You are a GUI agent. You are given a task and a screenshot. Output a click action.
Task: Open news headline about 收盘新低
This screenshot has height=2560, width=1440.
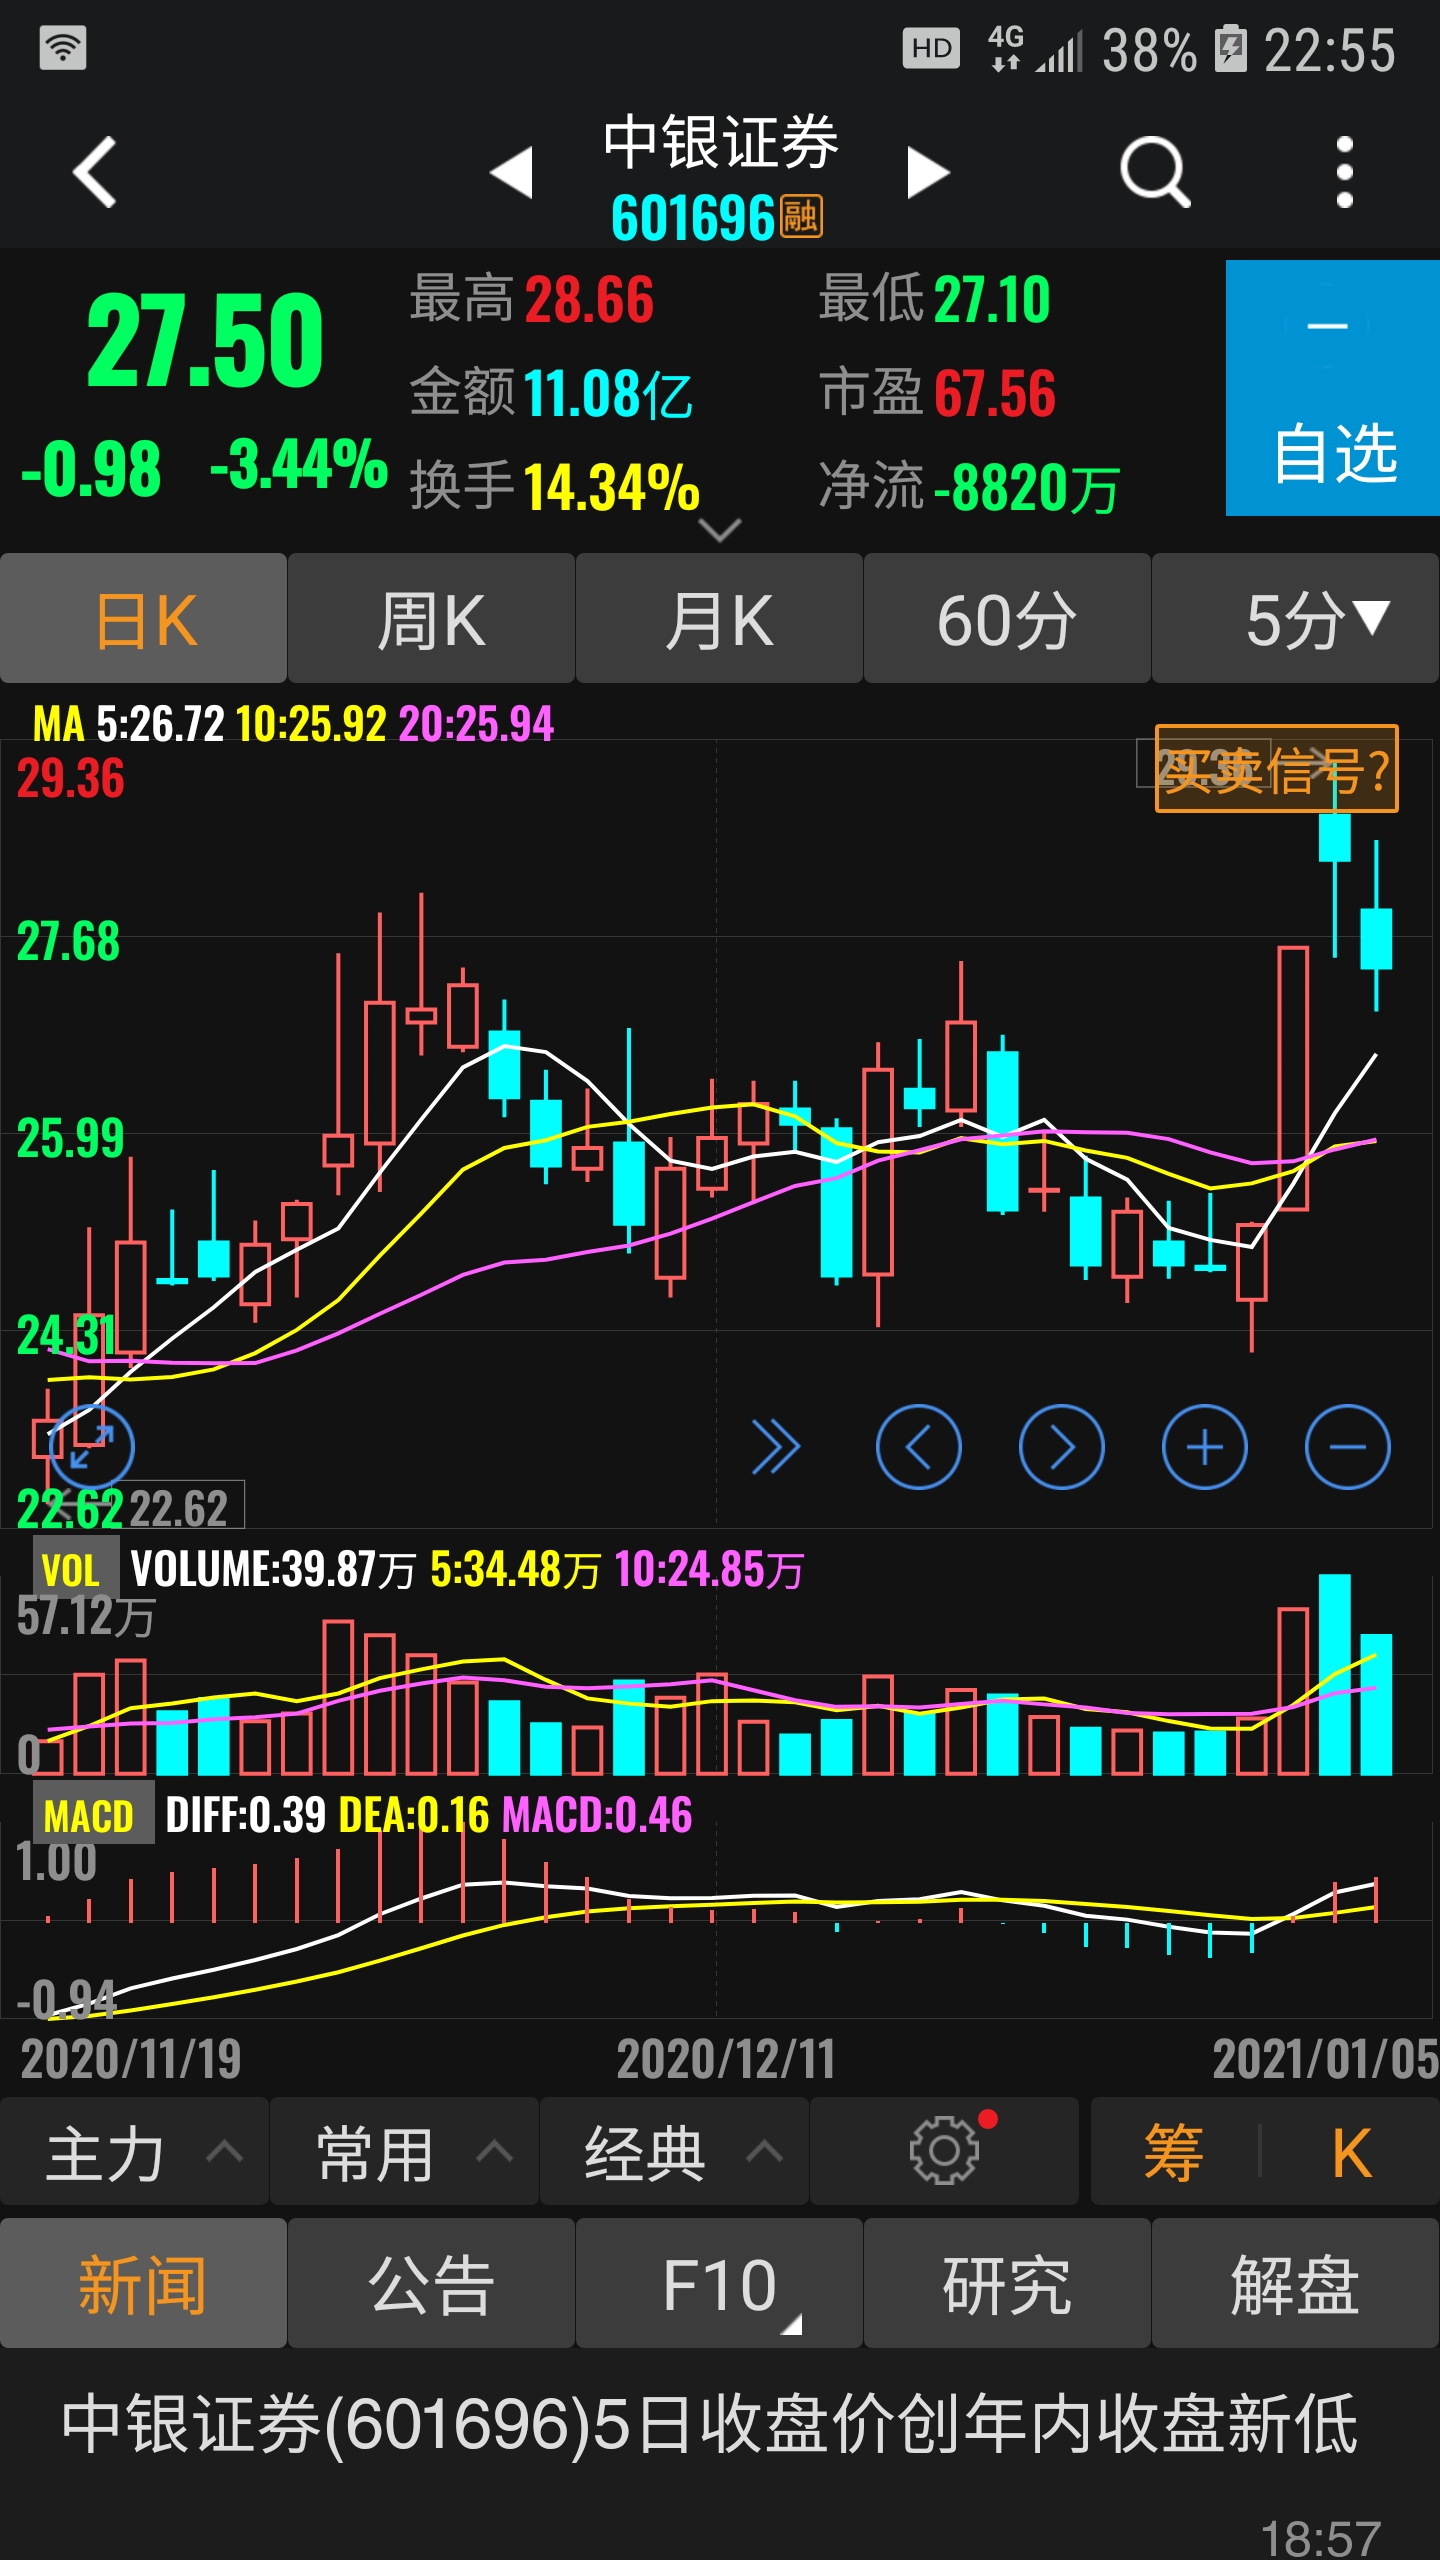[x=710, y=2424]
